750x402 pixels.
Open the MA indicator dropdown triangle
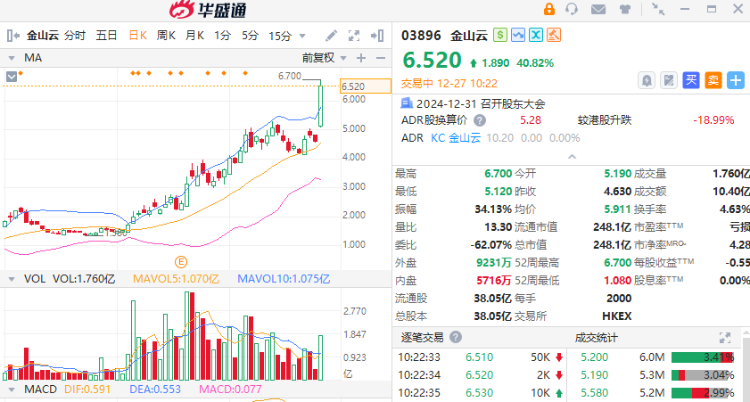click(x=11, y=58)
